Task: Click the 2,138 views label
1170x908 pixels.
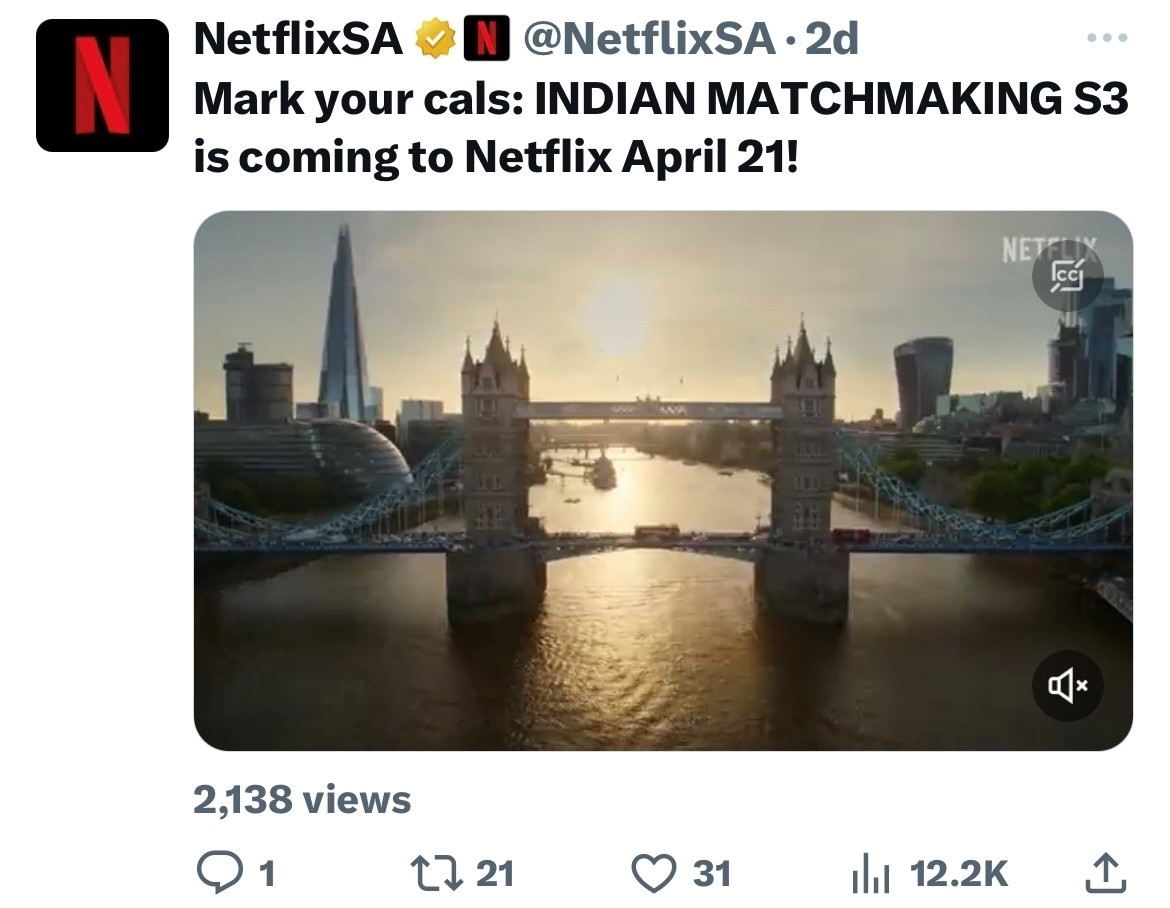Action: pos(302,799)
